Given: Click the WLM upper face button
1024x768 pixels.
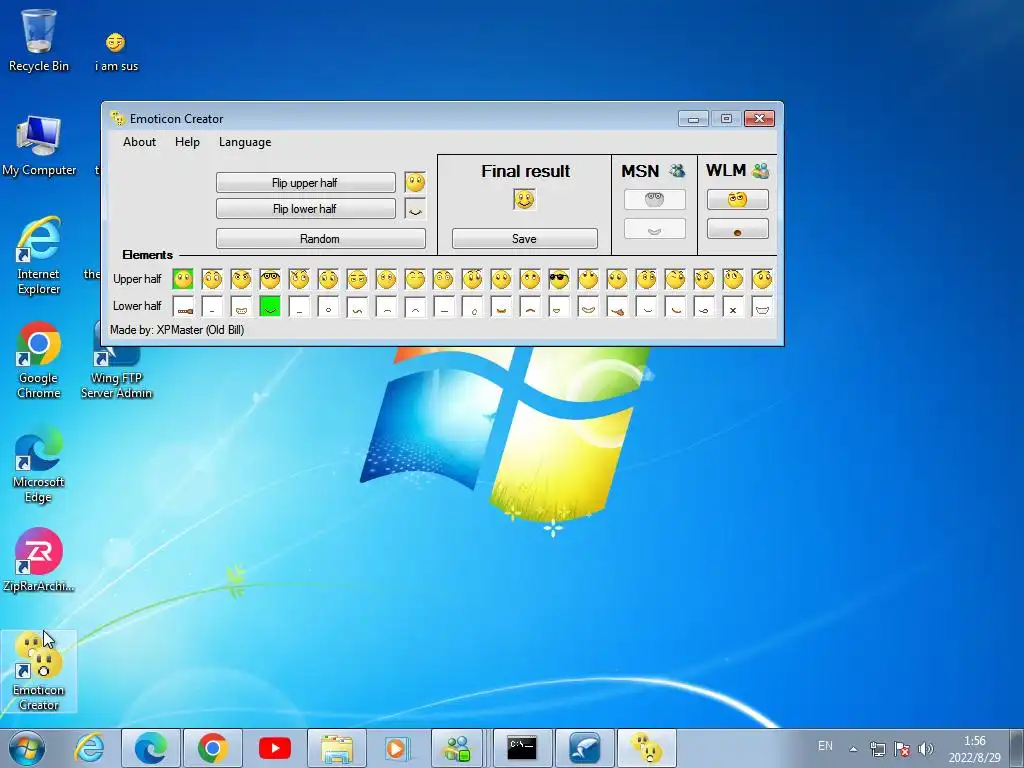Looking at the screenshot, I should pyautogui.click(x=737, y=200).
